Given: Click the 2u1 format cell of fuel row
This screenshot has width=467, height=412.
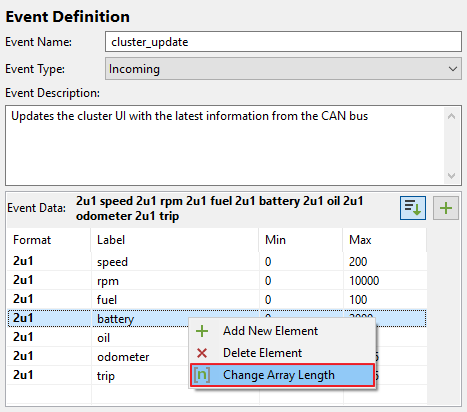Looking at the screenshot, I should click(x=49, y=299).
